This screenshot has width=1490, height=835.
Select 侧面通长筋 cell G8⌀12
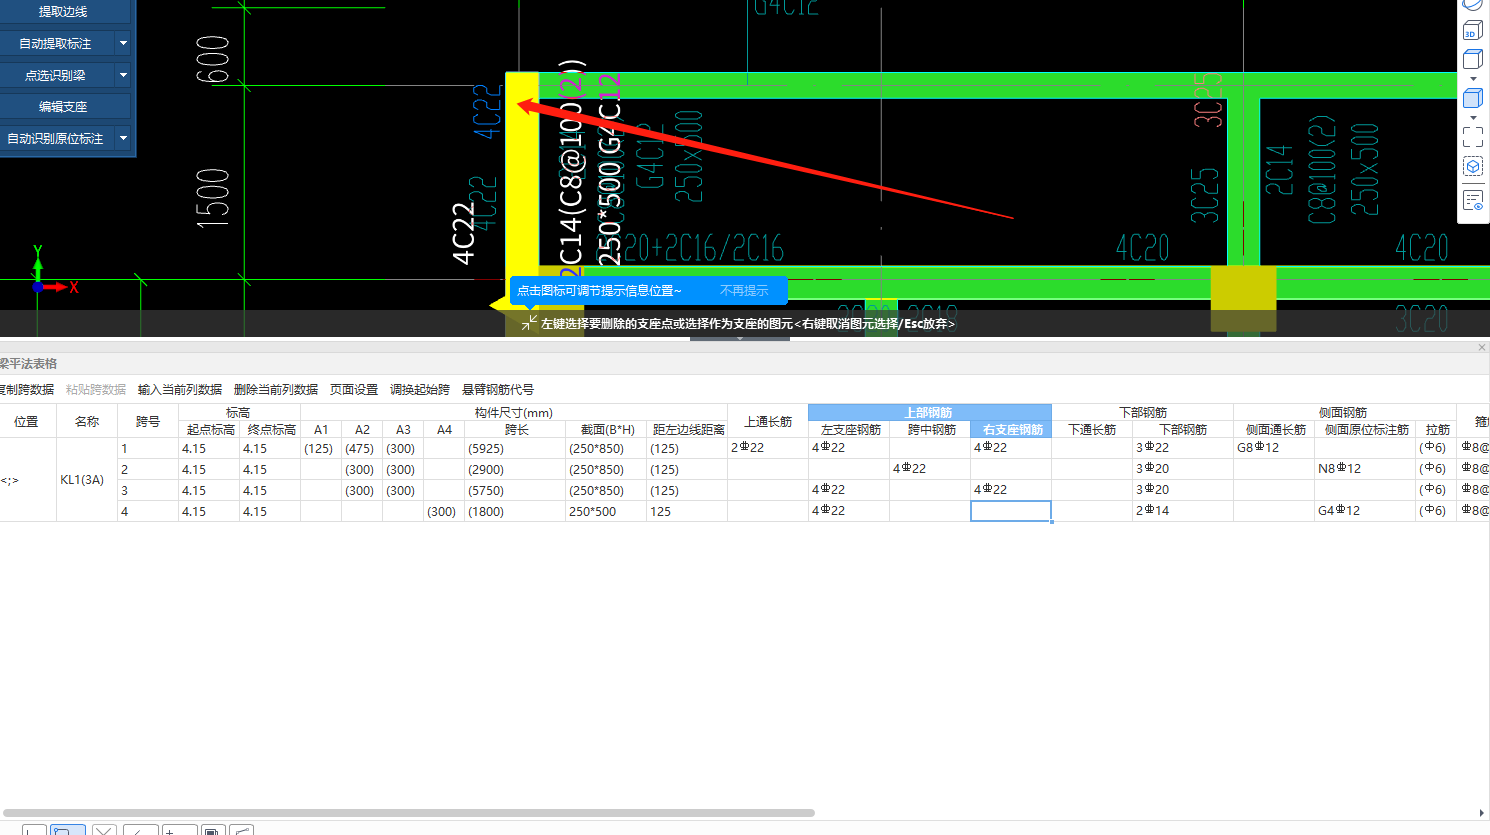click(1273, 448)
